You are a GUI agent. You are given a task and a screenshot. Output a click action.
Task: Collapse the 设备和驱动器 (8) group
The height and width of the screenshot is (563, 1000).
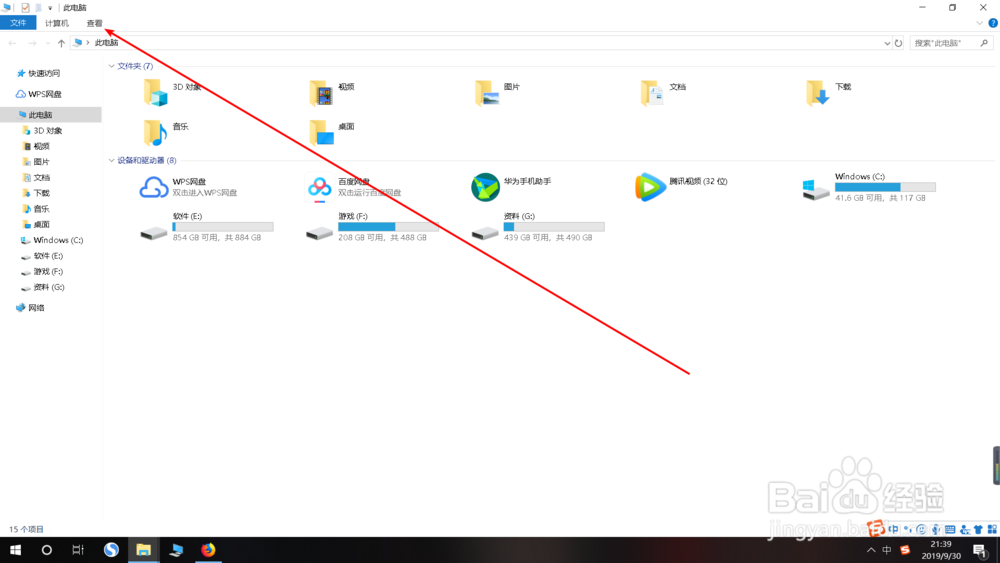pos(112,161)
